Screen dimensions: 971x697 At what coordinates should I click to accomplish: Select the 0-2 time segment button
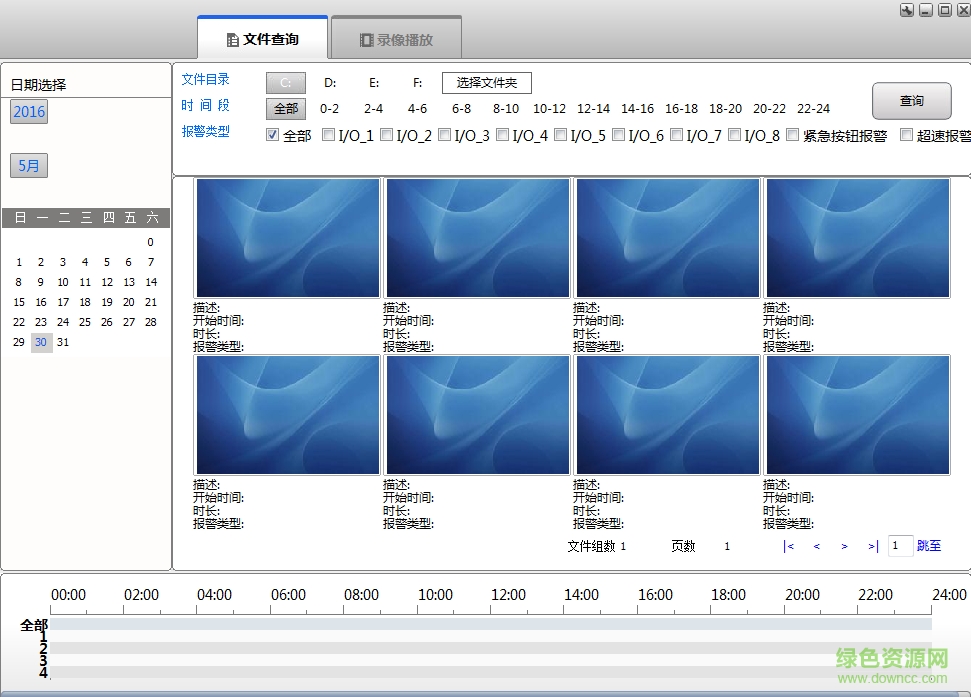click(x=331, y=108)
